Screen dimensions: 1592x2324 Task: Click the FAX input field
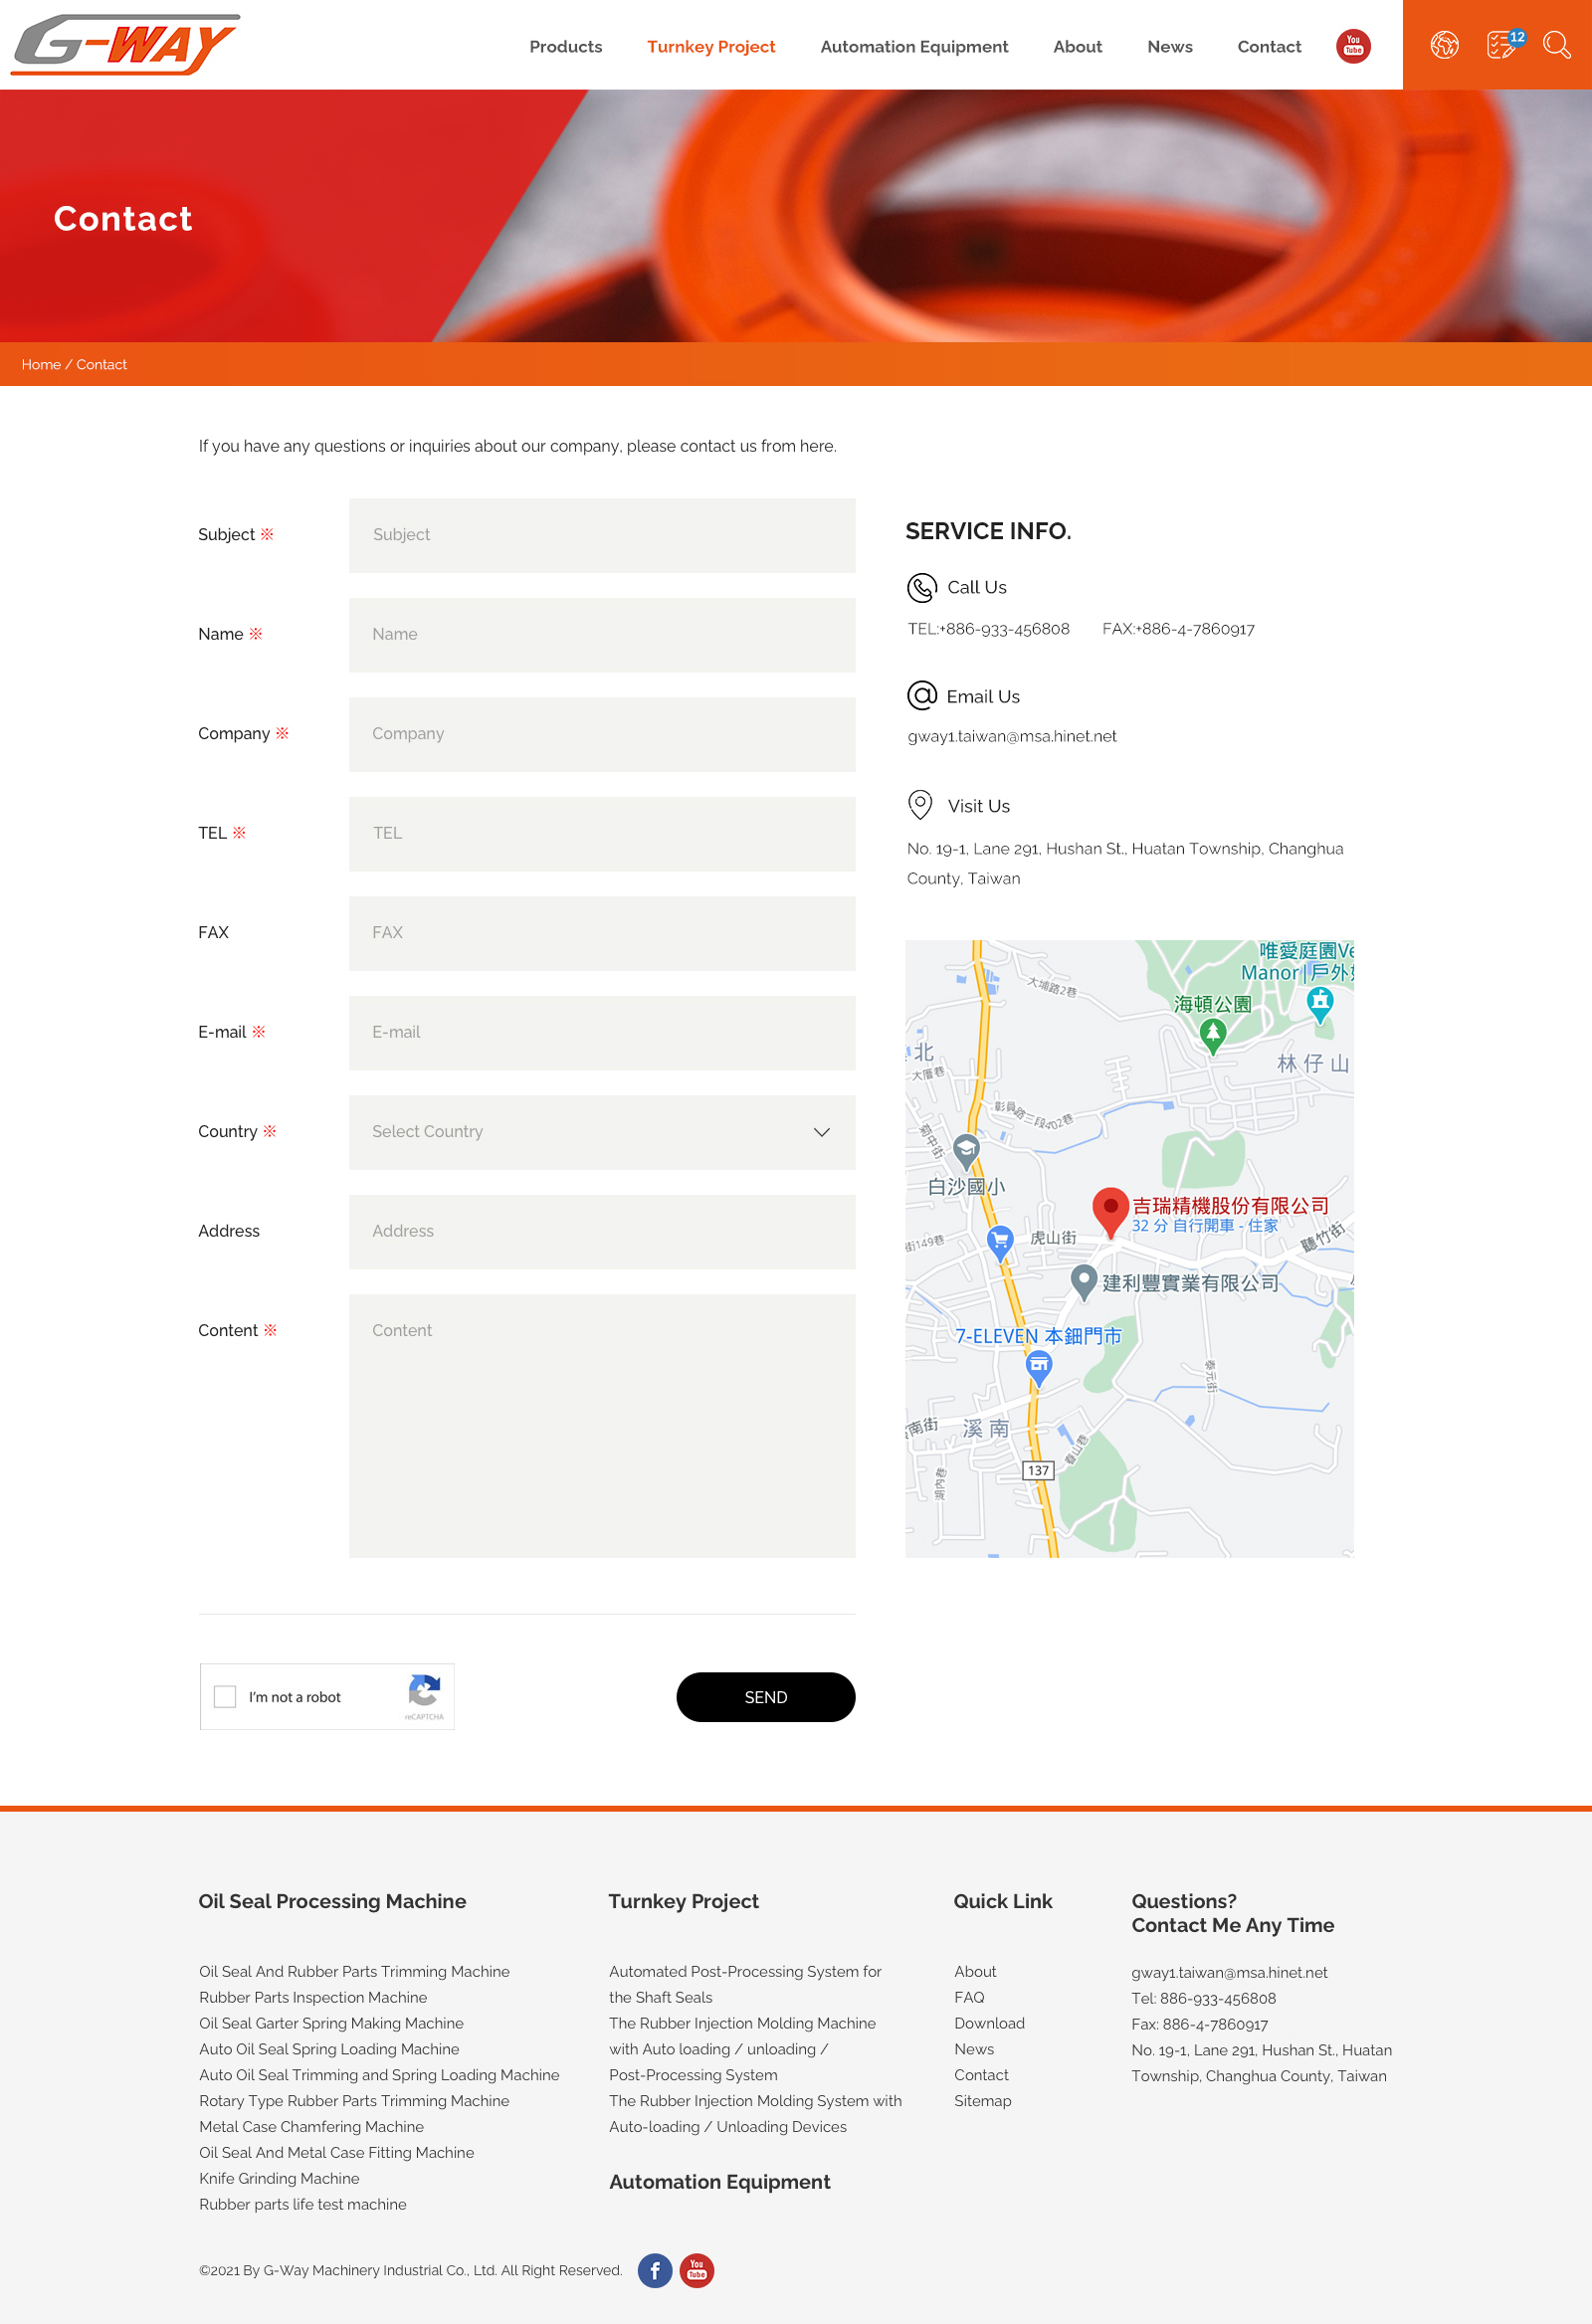602,933
